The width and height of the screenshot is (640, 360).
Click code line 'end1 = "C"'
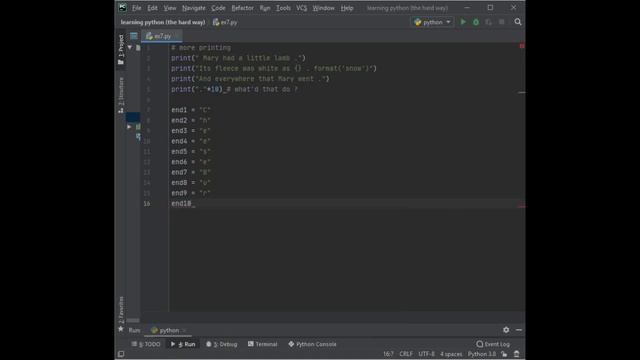pos(191,110)
